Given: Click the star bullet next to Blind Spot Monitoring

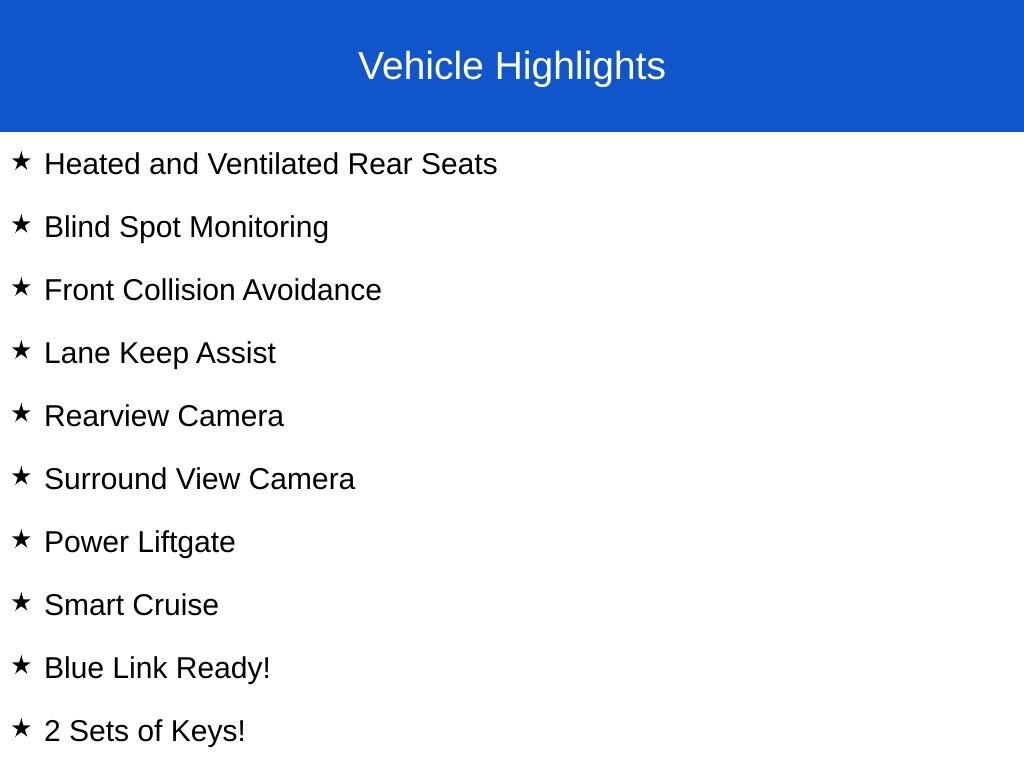Looking at the screenshot, I should (x=22, y=224).
